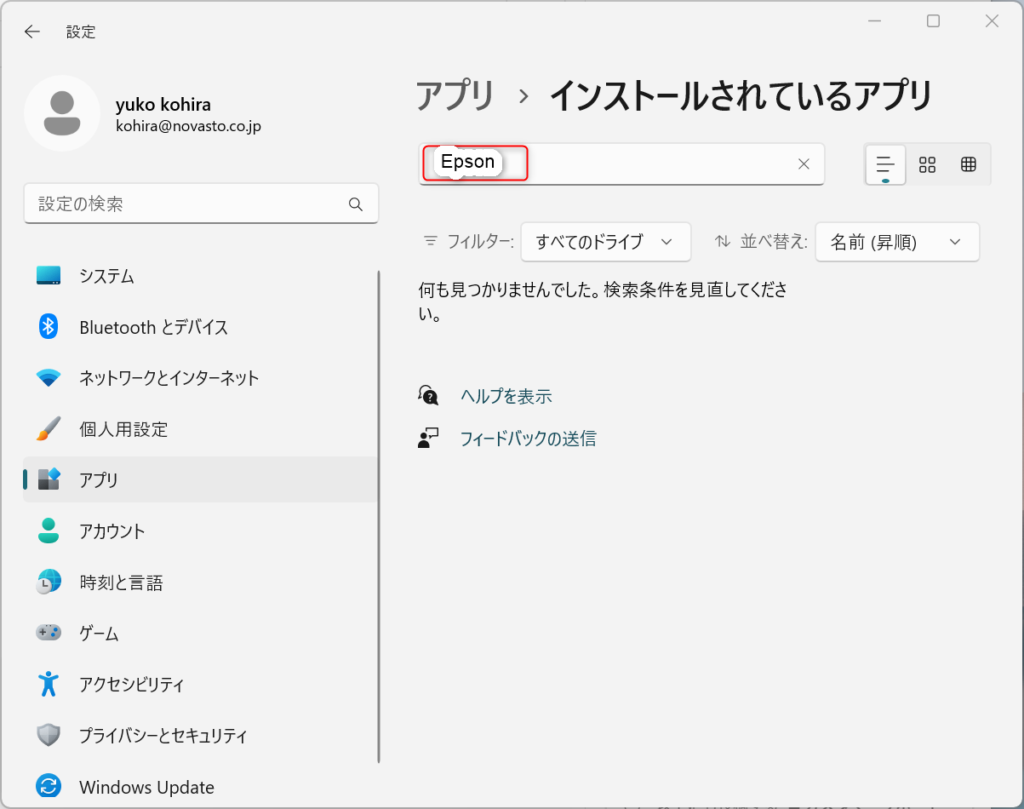Switch to list view layout icon
This screenshot has height=809, width=1024.
[885, 165]
